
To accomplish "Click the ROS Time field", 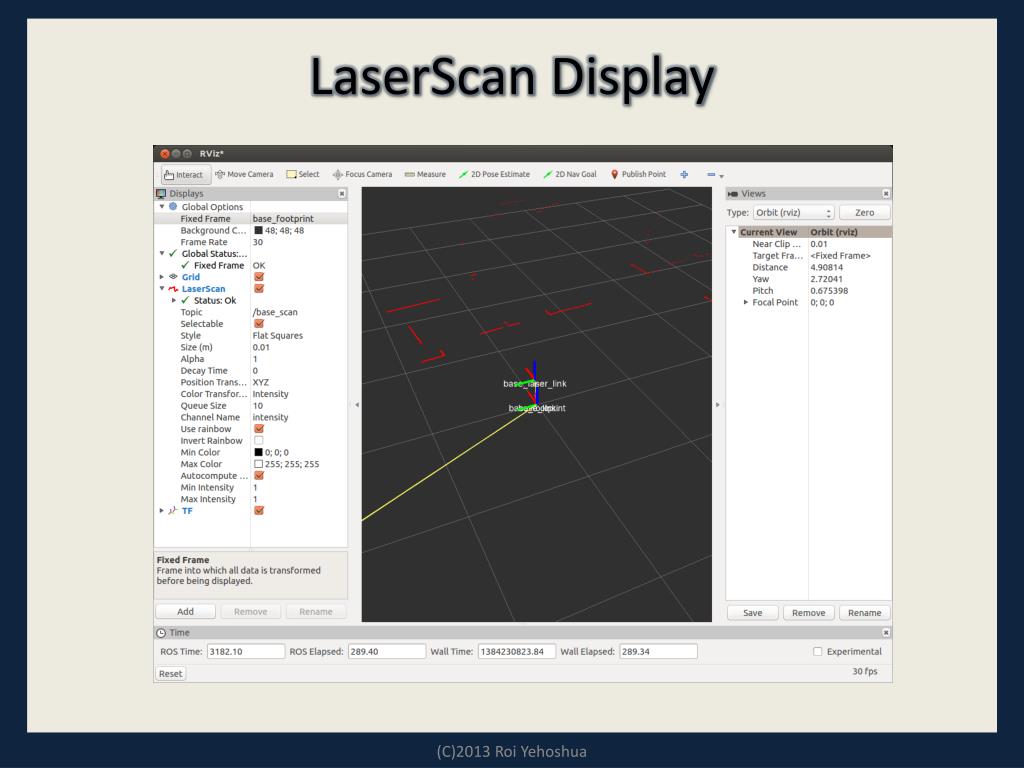I will [246, 652].
